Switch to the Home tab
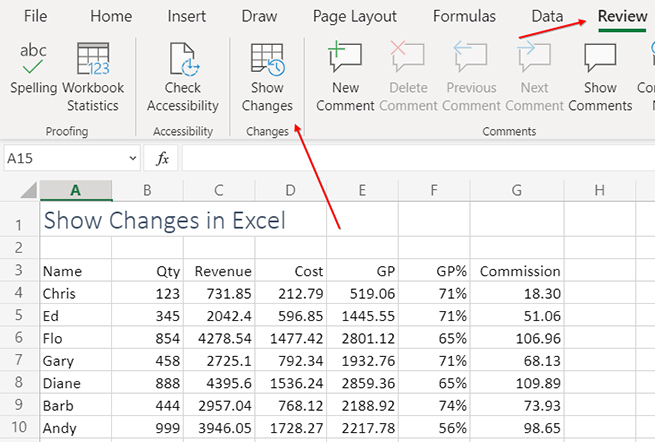The height and width of the screenshot is (442, 655). 111,16
